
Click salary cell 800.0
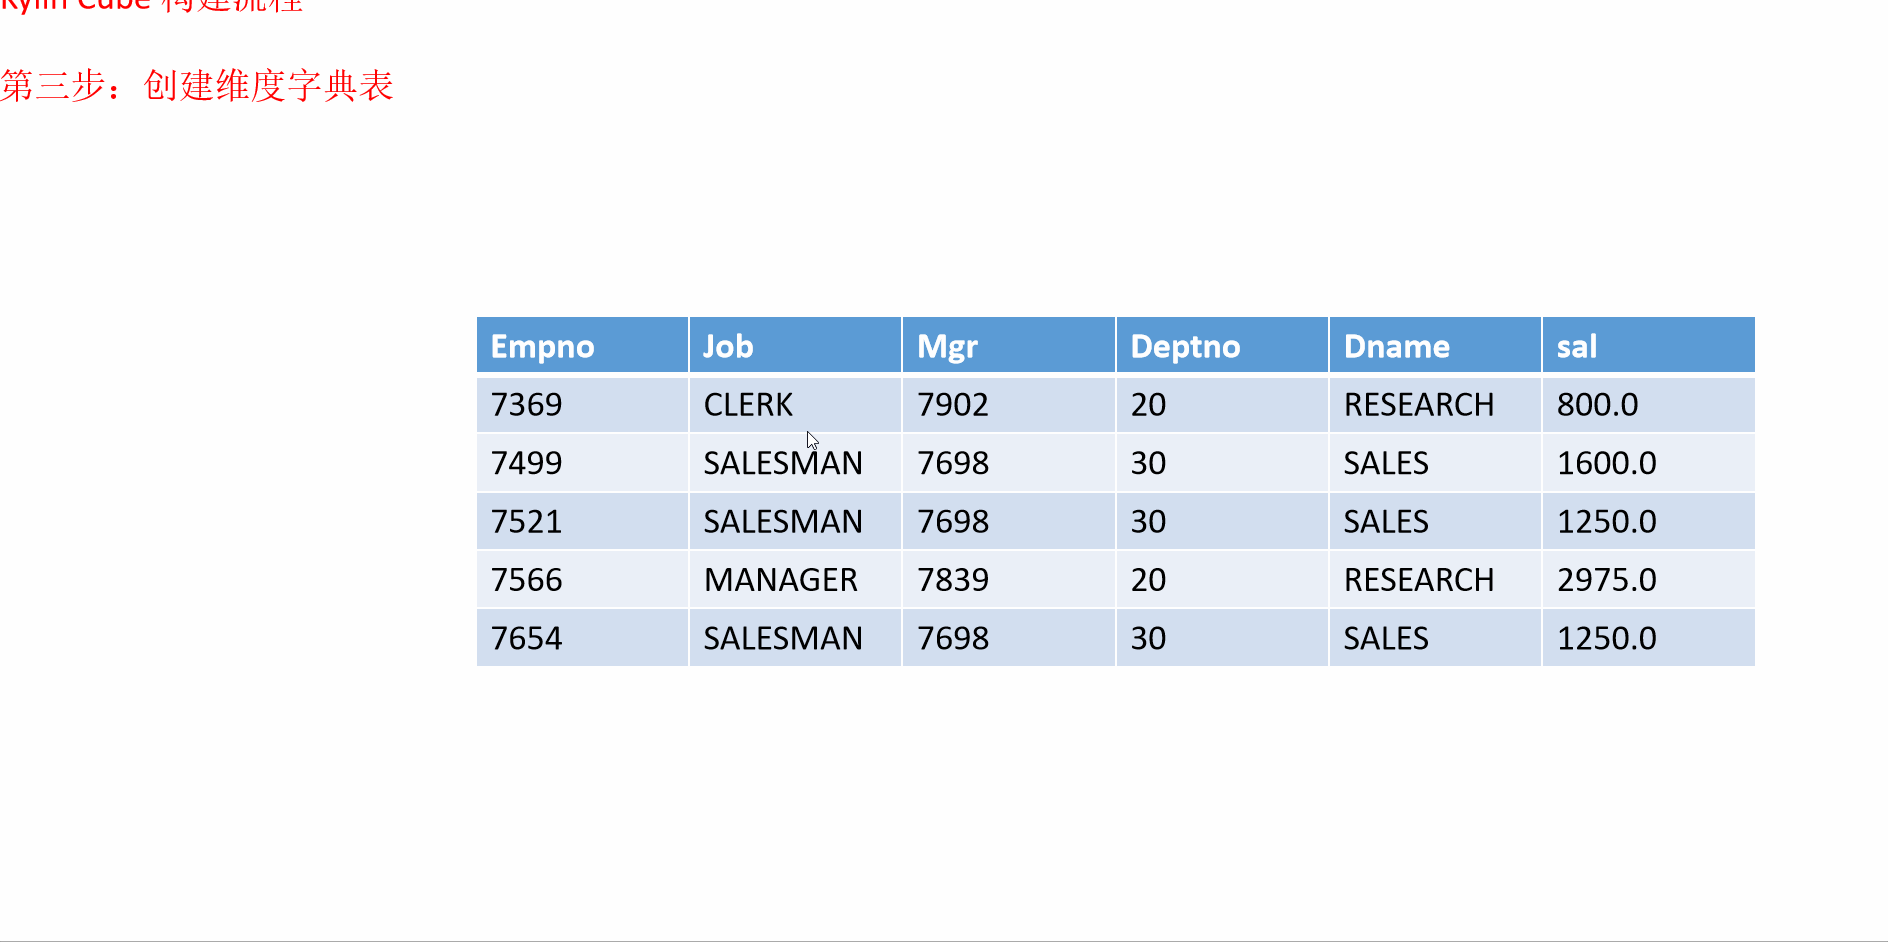tap(1648, 404)
